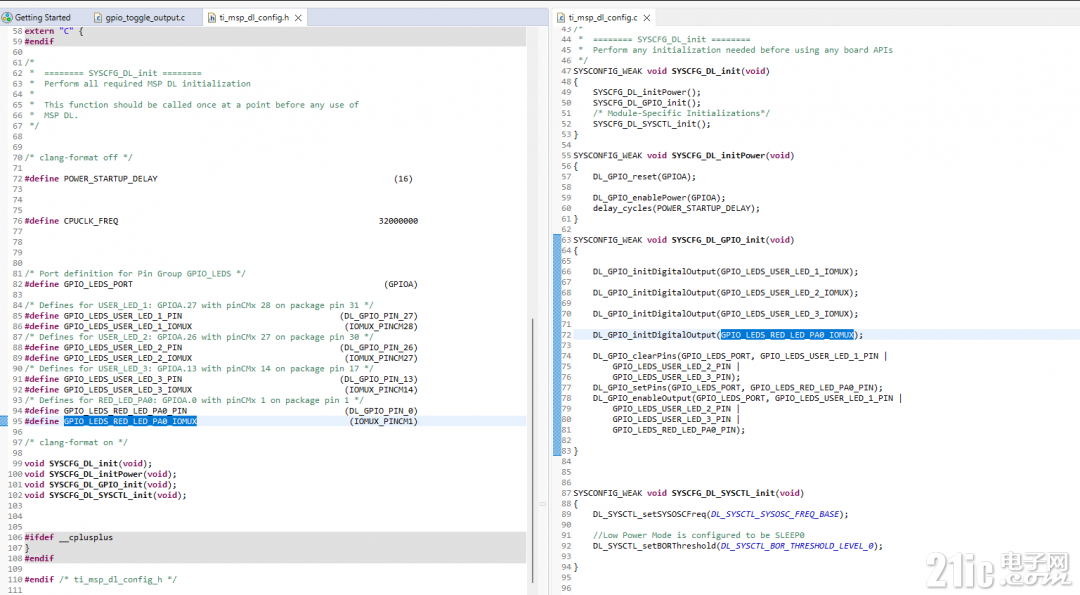Click the 'Port definition for Pin Group GPIO_LEDS' comment
The image size is (1080, 595).
(x=135, y=273)
